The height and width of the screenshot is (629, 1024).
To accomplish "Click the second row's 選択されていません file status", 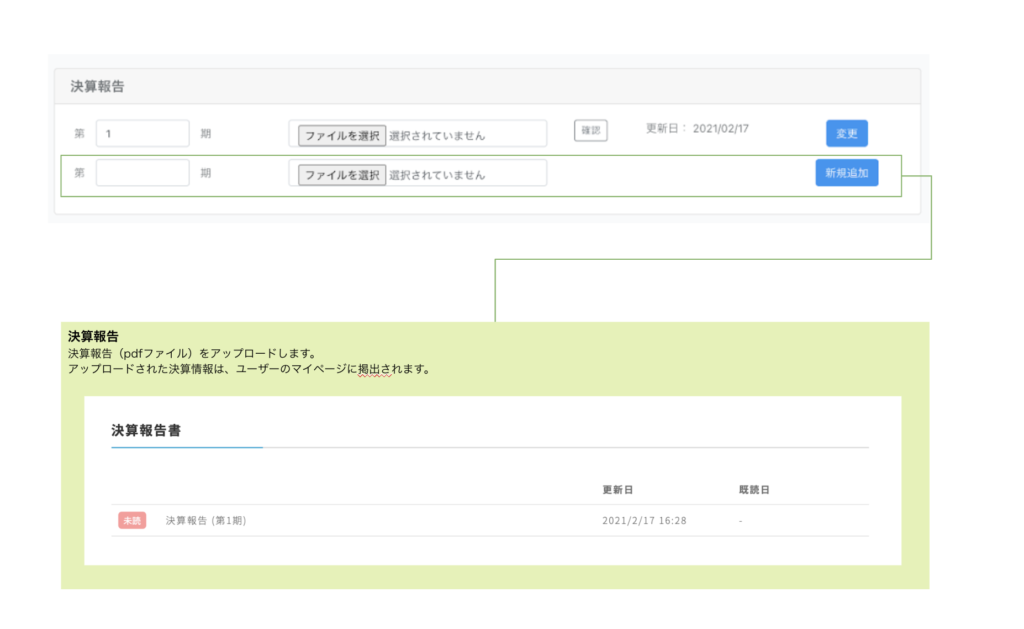I will 437,175.
